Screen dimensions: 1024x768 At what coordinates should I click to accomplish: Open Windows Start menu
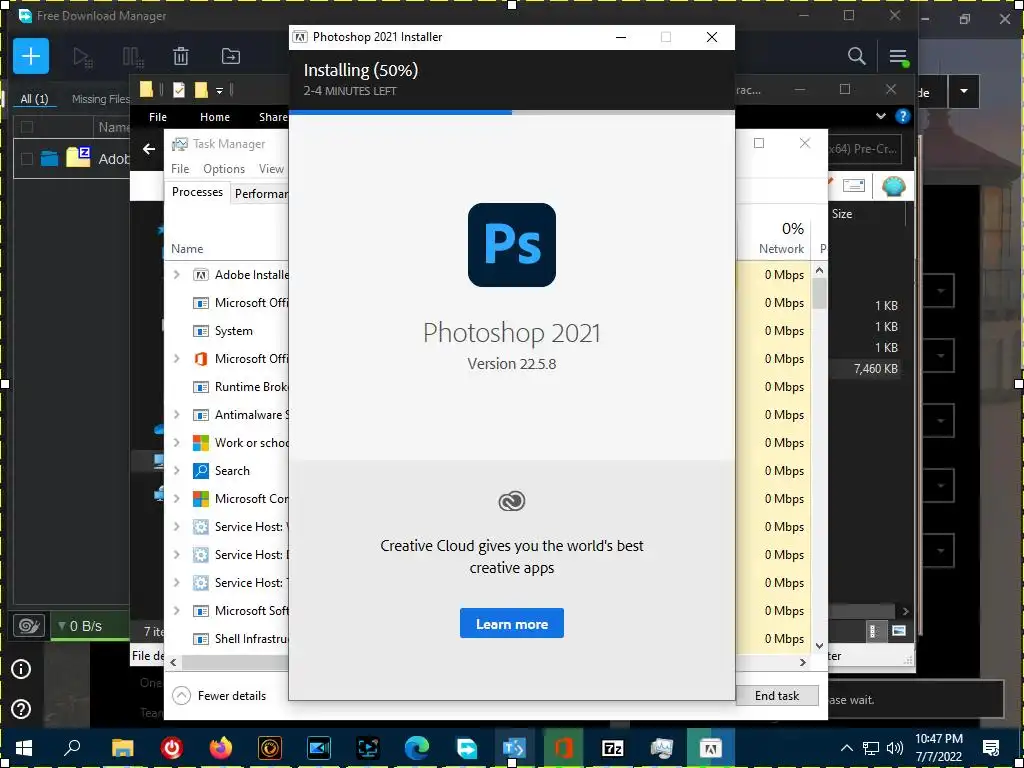pos(24,748)
